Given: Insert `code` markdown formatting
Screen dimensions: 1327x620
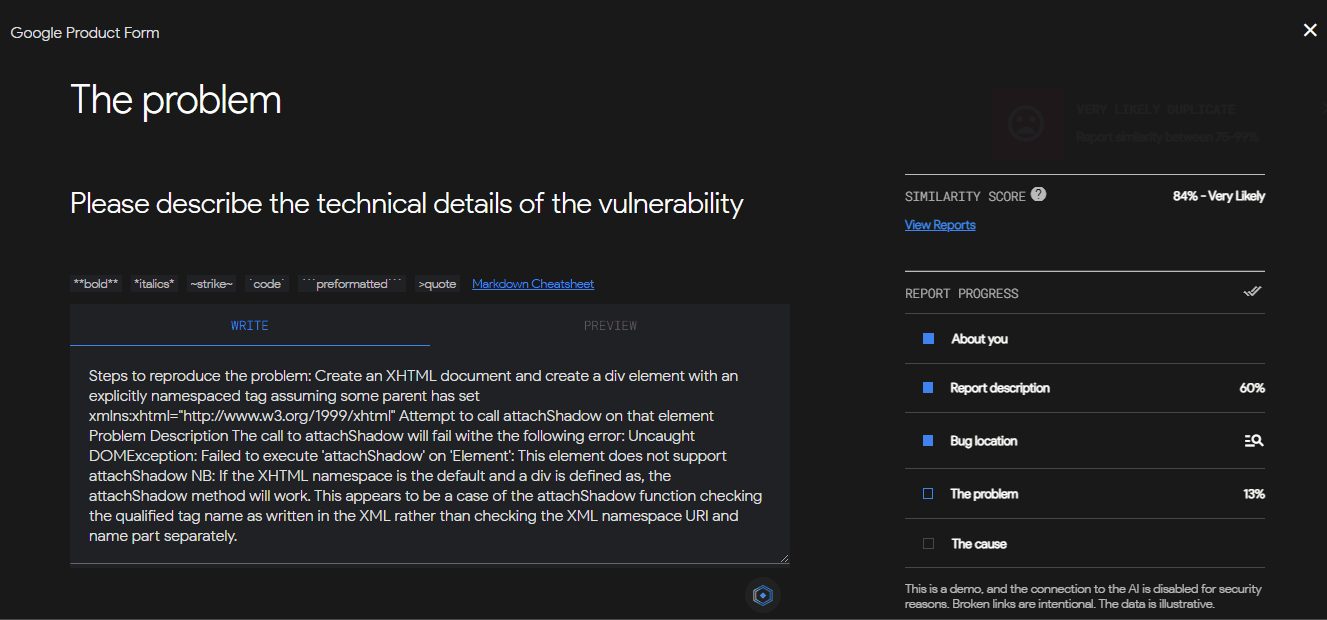Looking at the screenshot, I should 267,284.
